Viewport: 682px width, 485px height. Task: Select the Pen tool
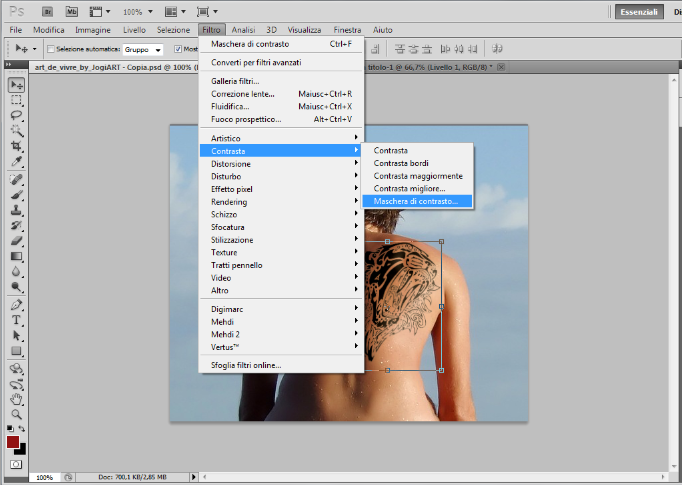(16, 304)
